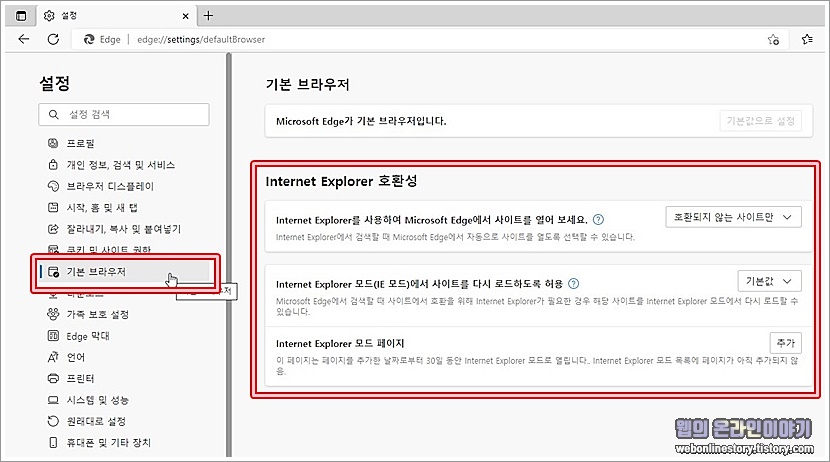Screen dimensions: 830x462
Task: Click the Edge logo in address bar
Action: pos(89,39)
